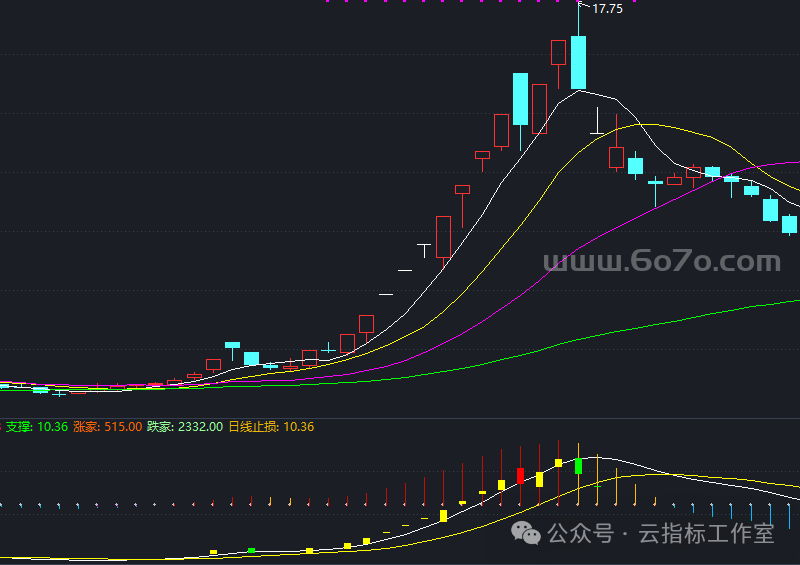Click the magenta dotted line at chart top
Viewport: 800px width, 565px height.
tap(480, 2)
